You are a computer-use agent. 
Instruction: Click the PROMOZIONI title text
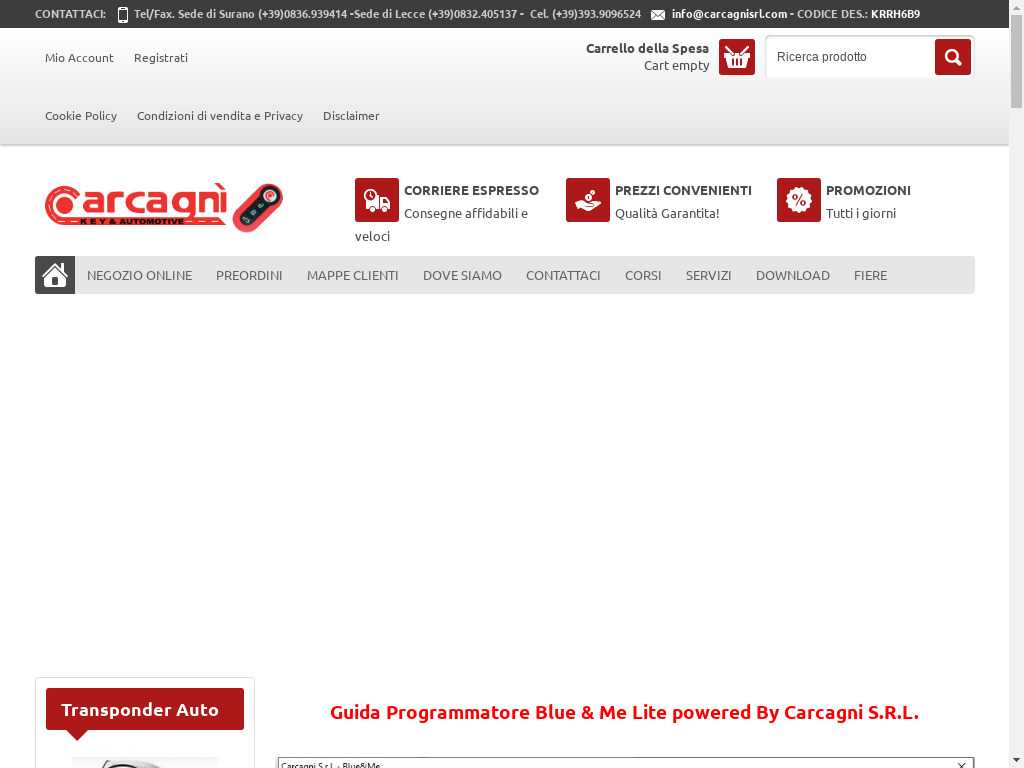pyautogui.click(x=869, y=190)
